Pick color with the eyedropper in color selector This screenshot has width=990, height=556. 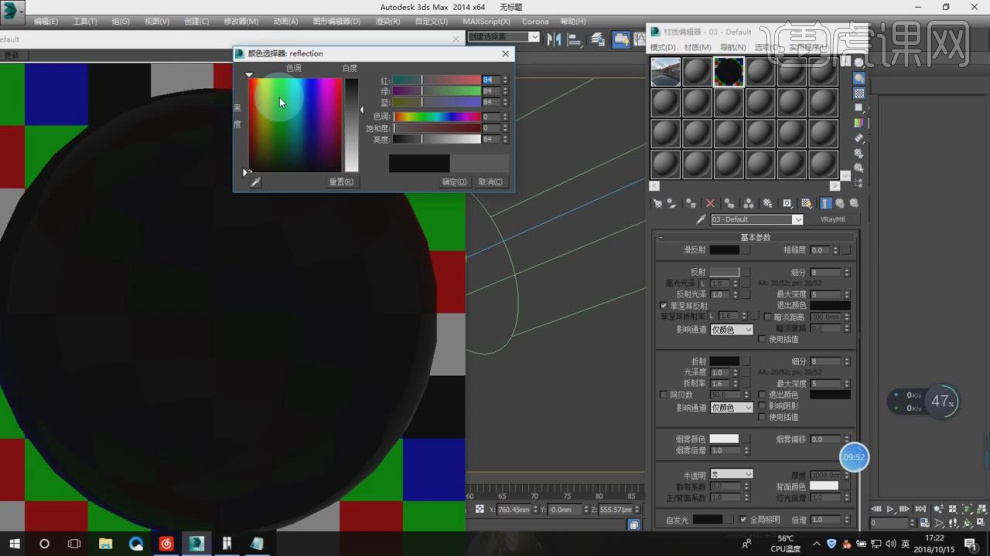tap(255, 182)
